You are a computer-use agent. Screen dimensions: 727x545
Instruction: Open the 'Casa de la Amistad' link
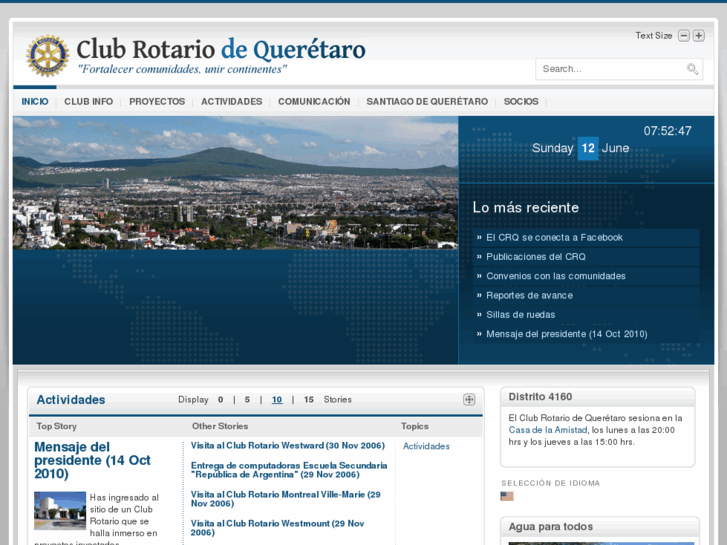[548, 430]
